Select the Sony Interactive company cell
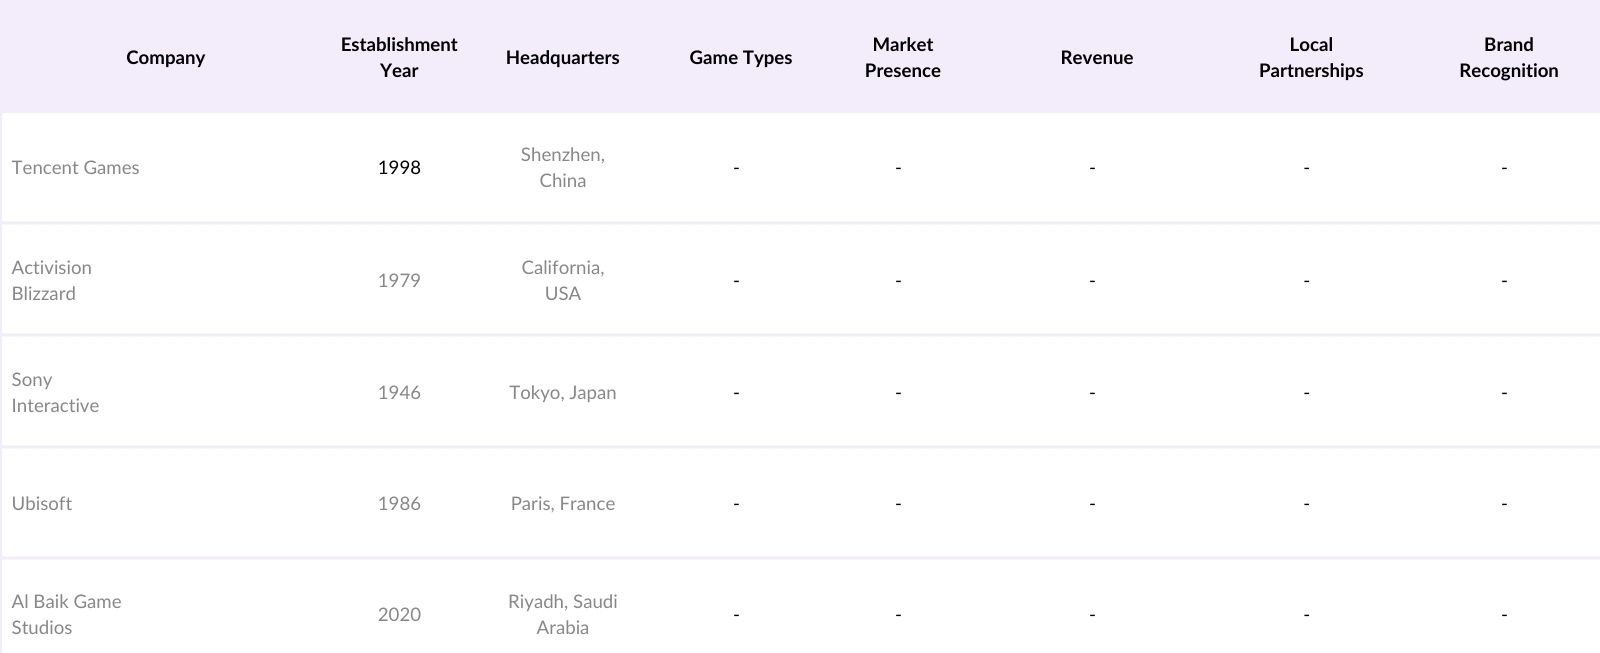Image resolution: width=1600 pixels, height=653 pixels. click(55, 393)
